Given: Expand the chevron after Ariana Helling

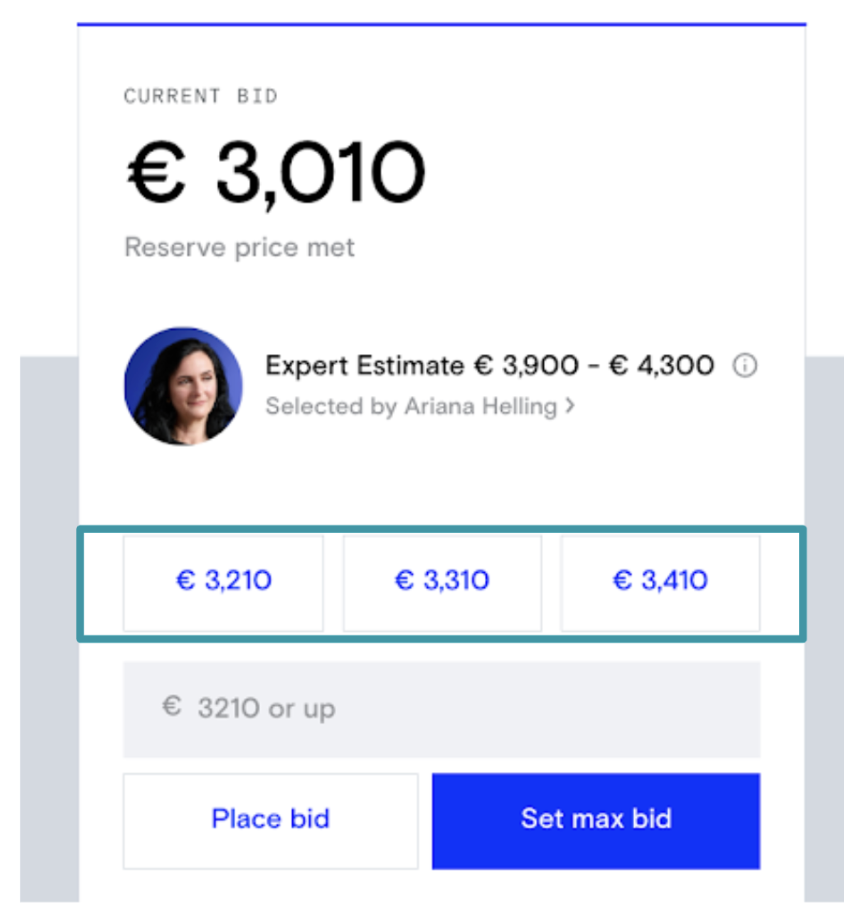Looking at the screenshot, I should [570, 407].
